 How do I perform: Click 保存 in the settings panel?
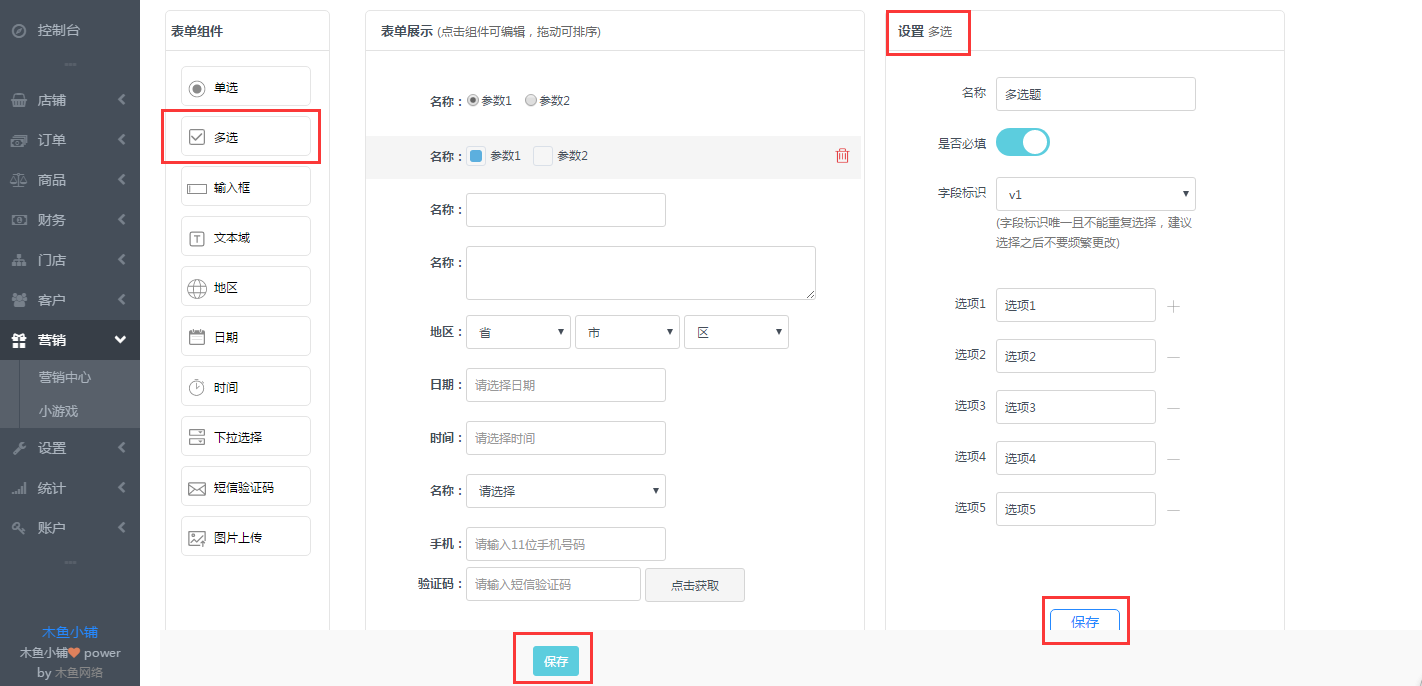coord(1084,622)
